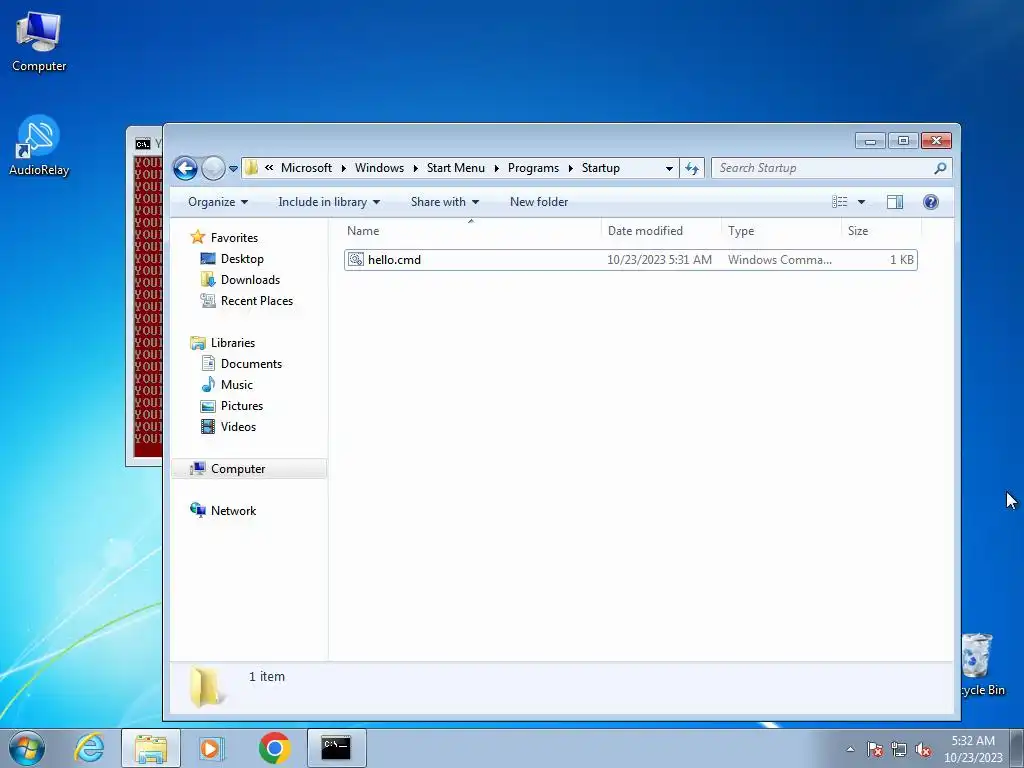Click the greyed Forward arrow button
1024x768 pixels.
coord(213,168)
